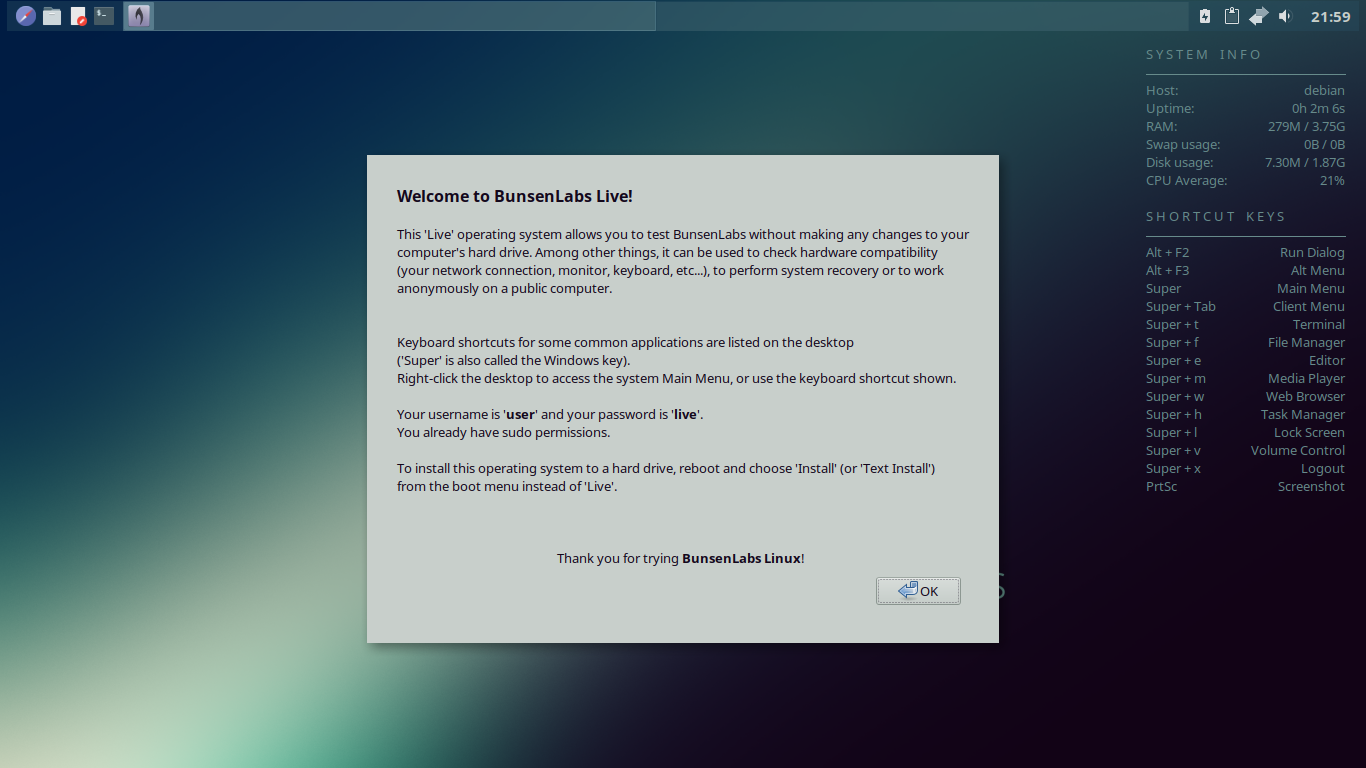Screen dimensions: 1366x768
Task: Click the "Volume Control" shortcut entry
Action: pyautogui.click(x=1298, y=451)
